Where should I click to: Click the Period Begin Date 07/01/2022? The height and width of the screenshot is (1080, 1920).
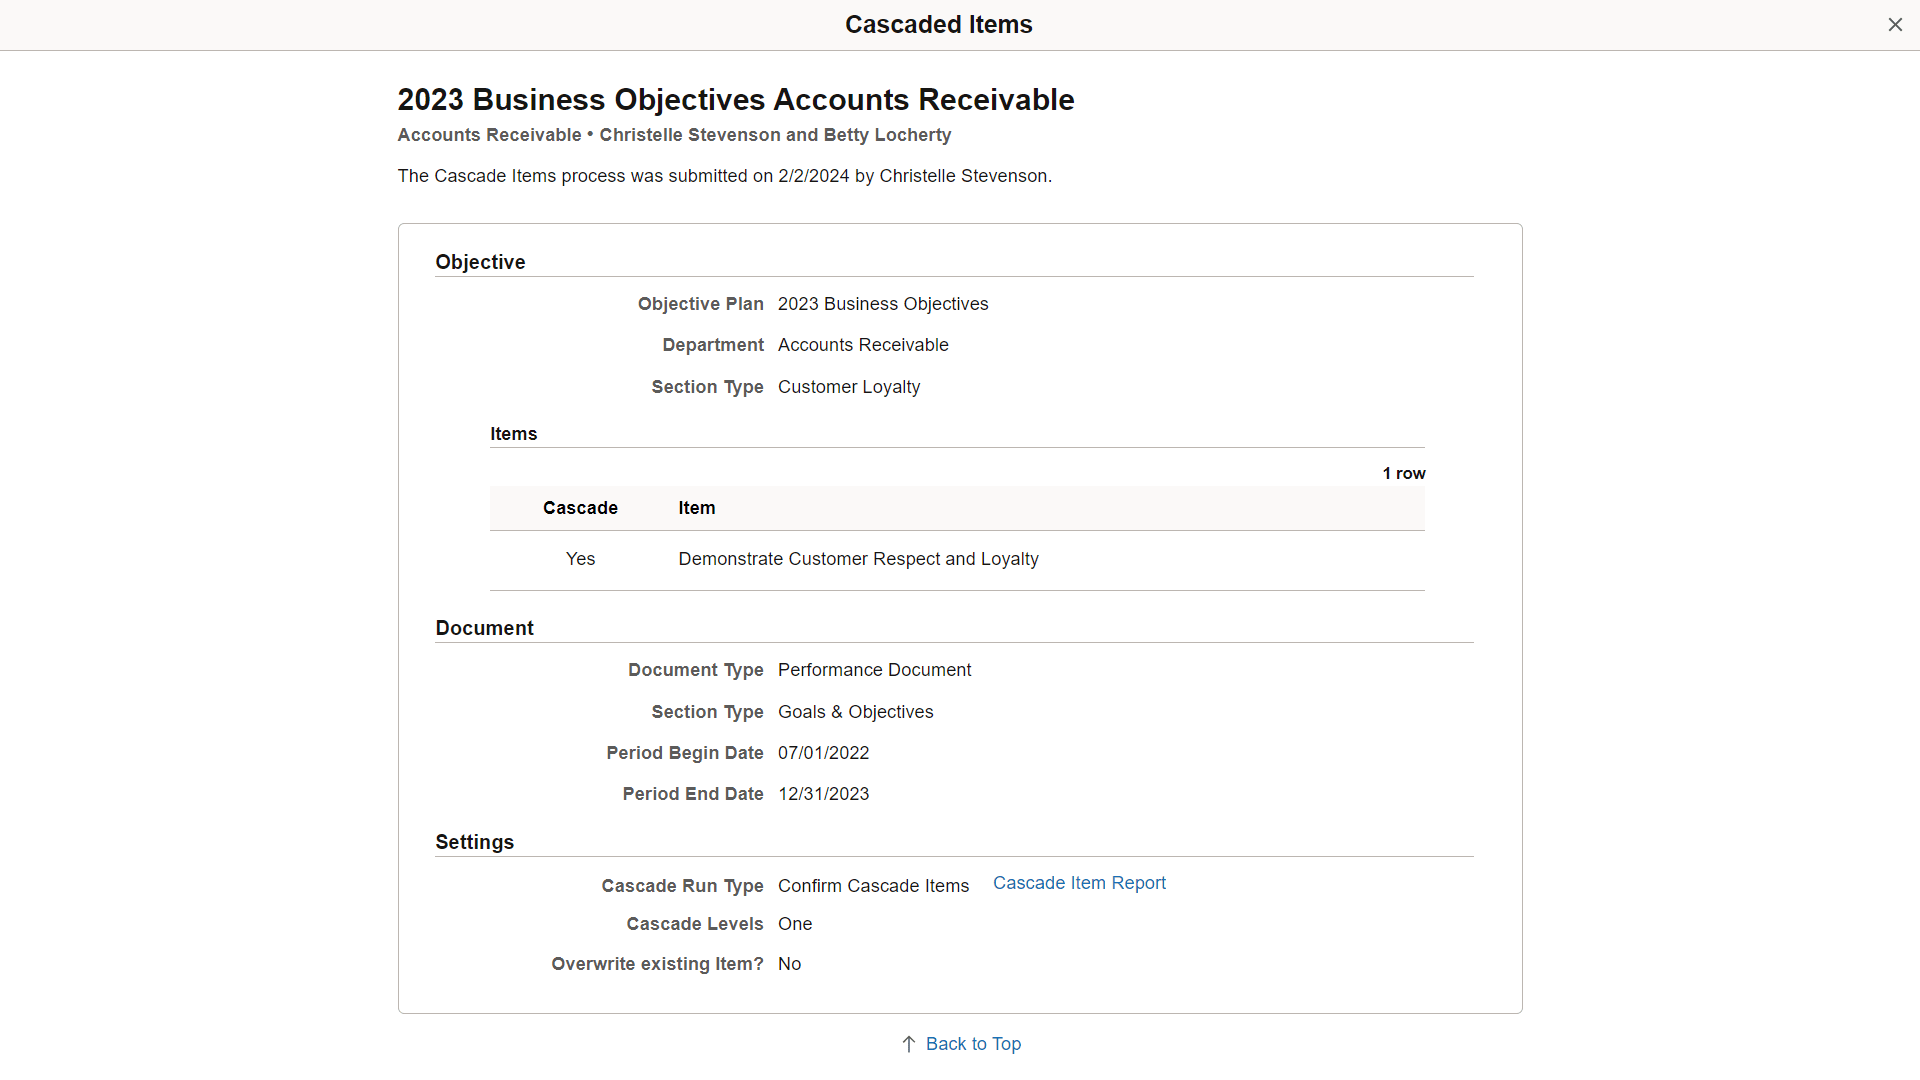[x=823, y=753]
